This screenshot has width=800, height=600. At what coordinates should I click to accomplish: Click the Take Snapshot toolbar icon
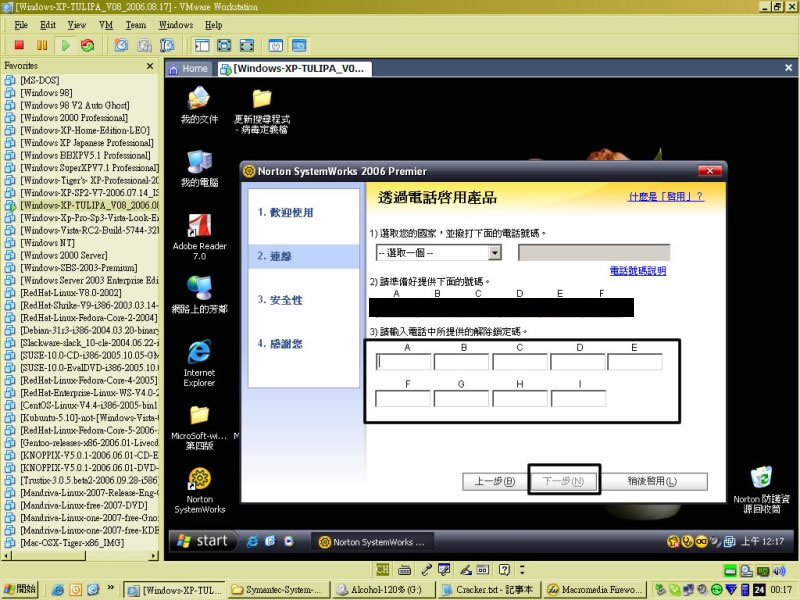coord(121,45)
